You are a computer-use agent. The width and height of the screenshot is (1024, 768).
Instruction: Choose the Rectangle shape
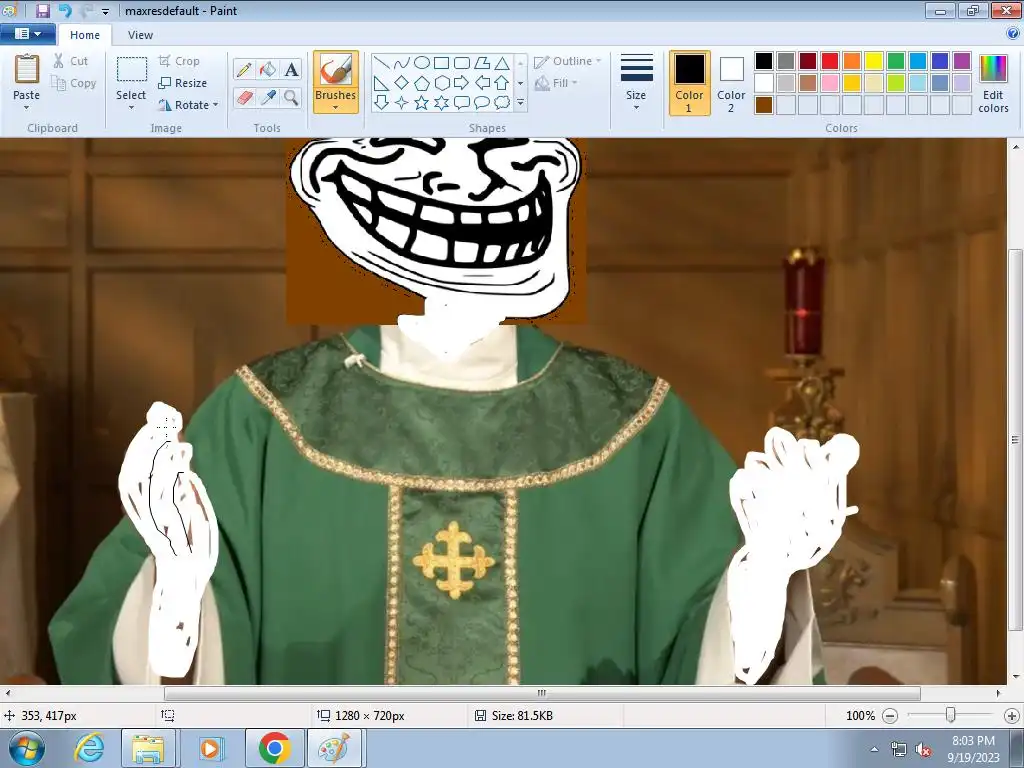tap(441, 63)
